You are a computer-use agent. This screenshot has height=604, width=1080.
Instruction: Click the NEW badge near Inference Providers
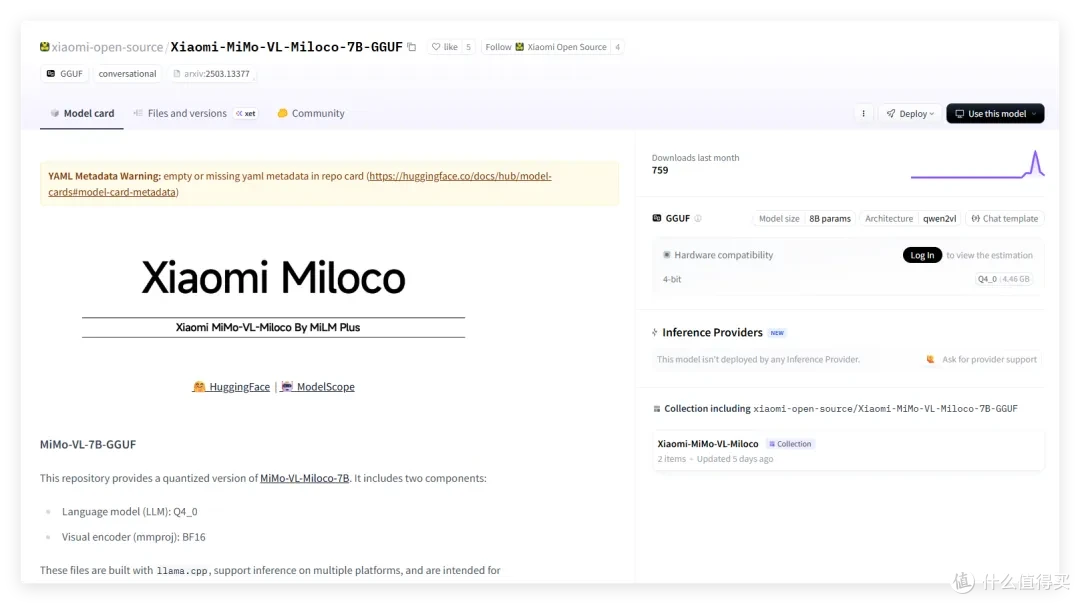777,333
